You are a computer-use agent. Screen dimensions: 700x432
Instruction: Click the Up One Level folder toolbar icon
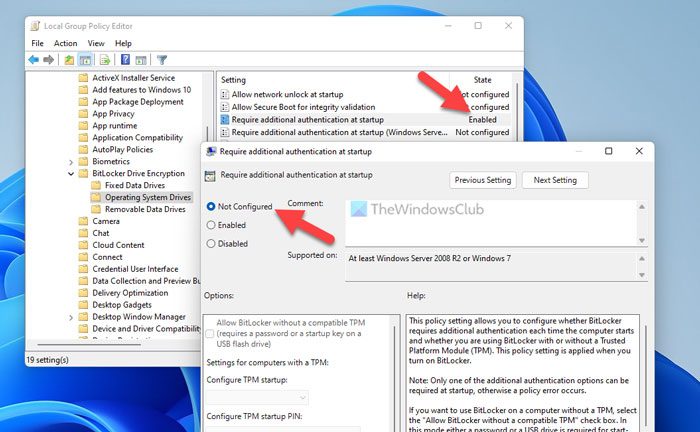[69, 60]
